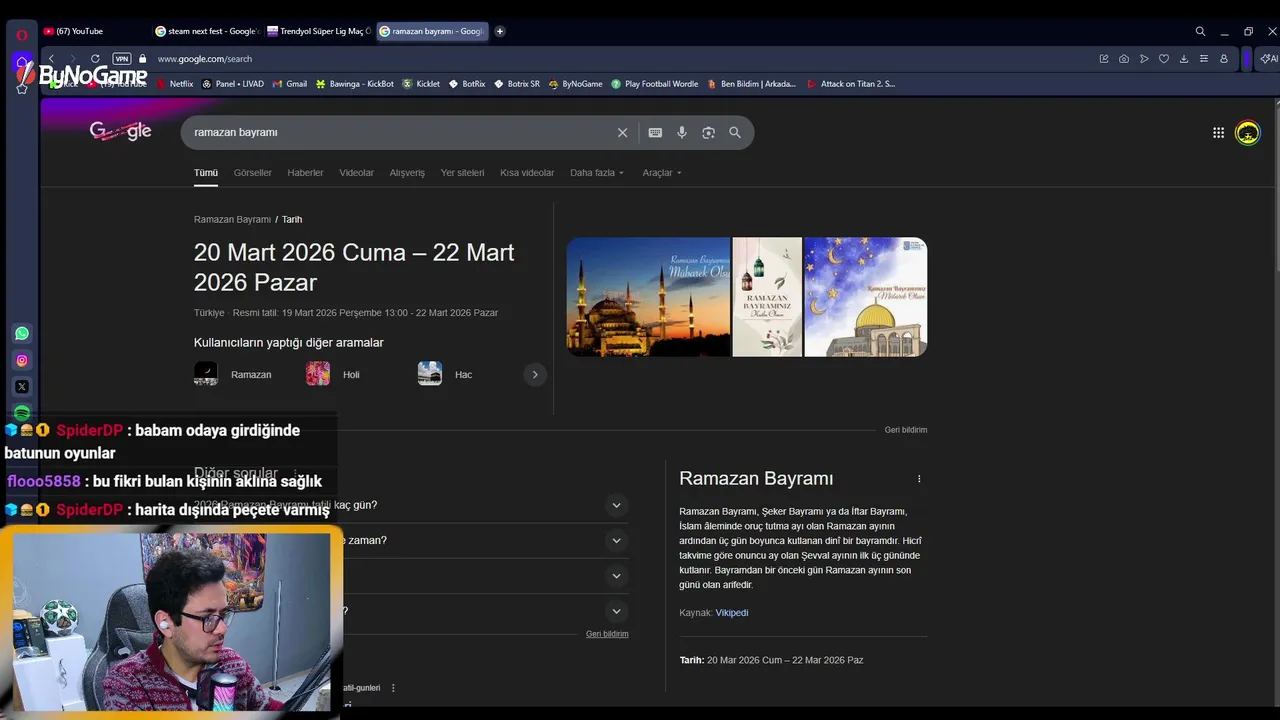Open X (Twitter) in the Opera sidebar
Screen dimensions: 1280x720
pos(22,386)
